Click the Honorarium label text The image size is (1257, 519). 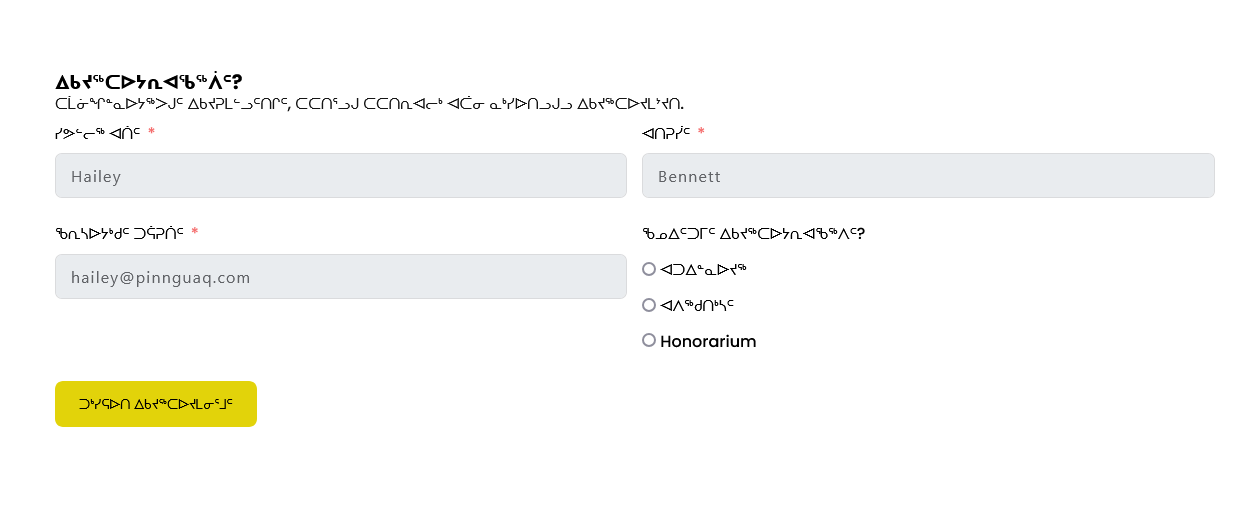[708, 341]
